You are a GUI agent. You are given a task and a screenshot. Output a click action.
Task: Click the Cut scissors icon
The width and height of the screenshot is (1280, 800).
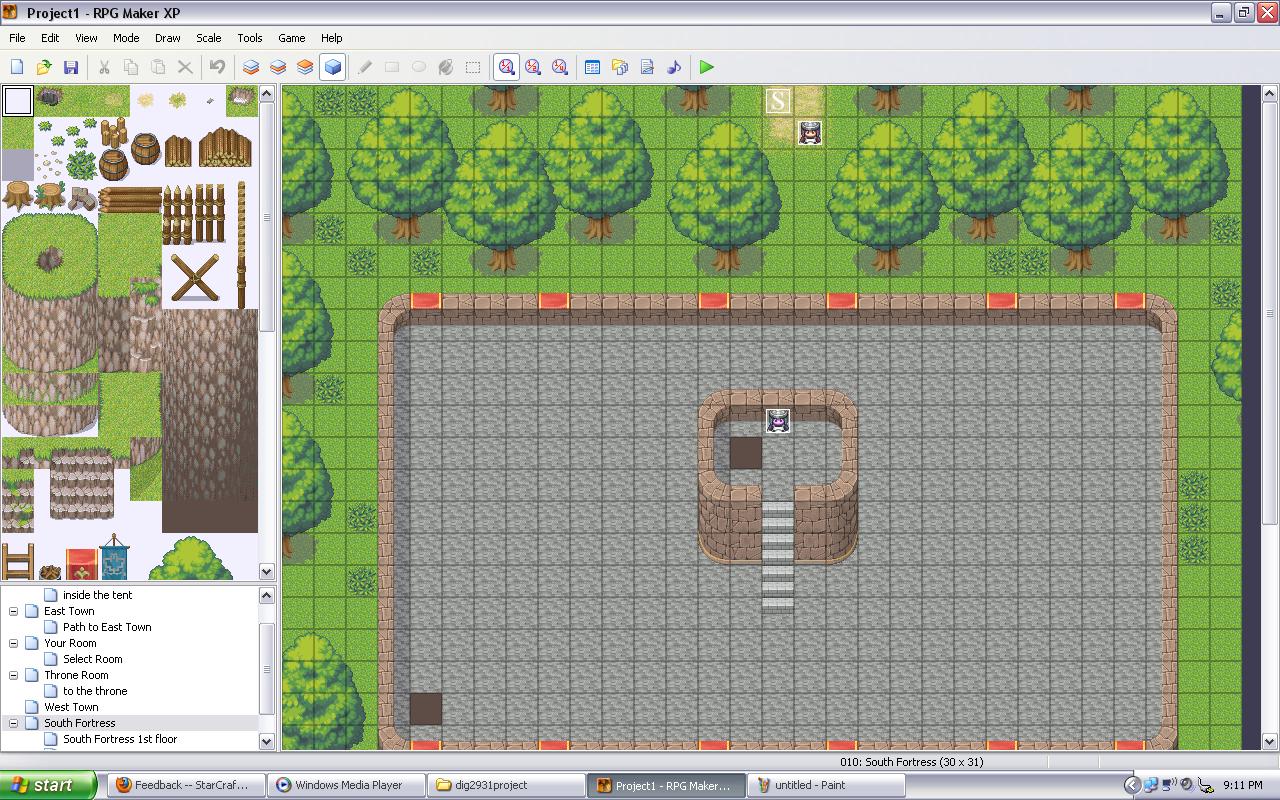click(104, 67)
